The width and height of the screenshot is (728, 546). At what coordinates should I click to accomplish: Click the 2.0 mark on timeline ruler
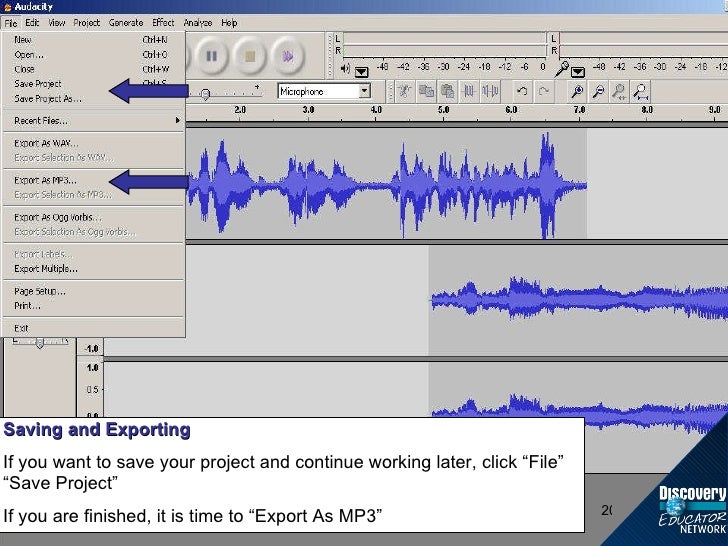[240, 110]
